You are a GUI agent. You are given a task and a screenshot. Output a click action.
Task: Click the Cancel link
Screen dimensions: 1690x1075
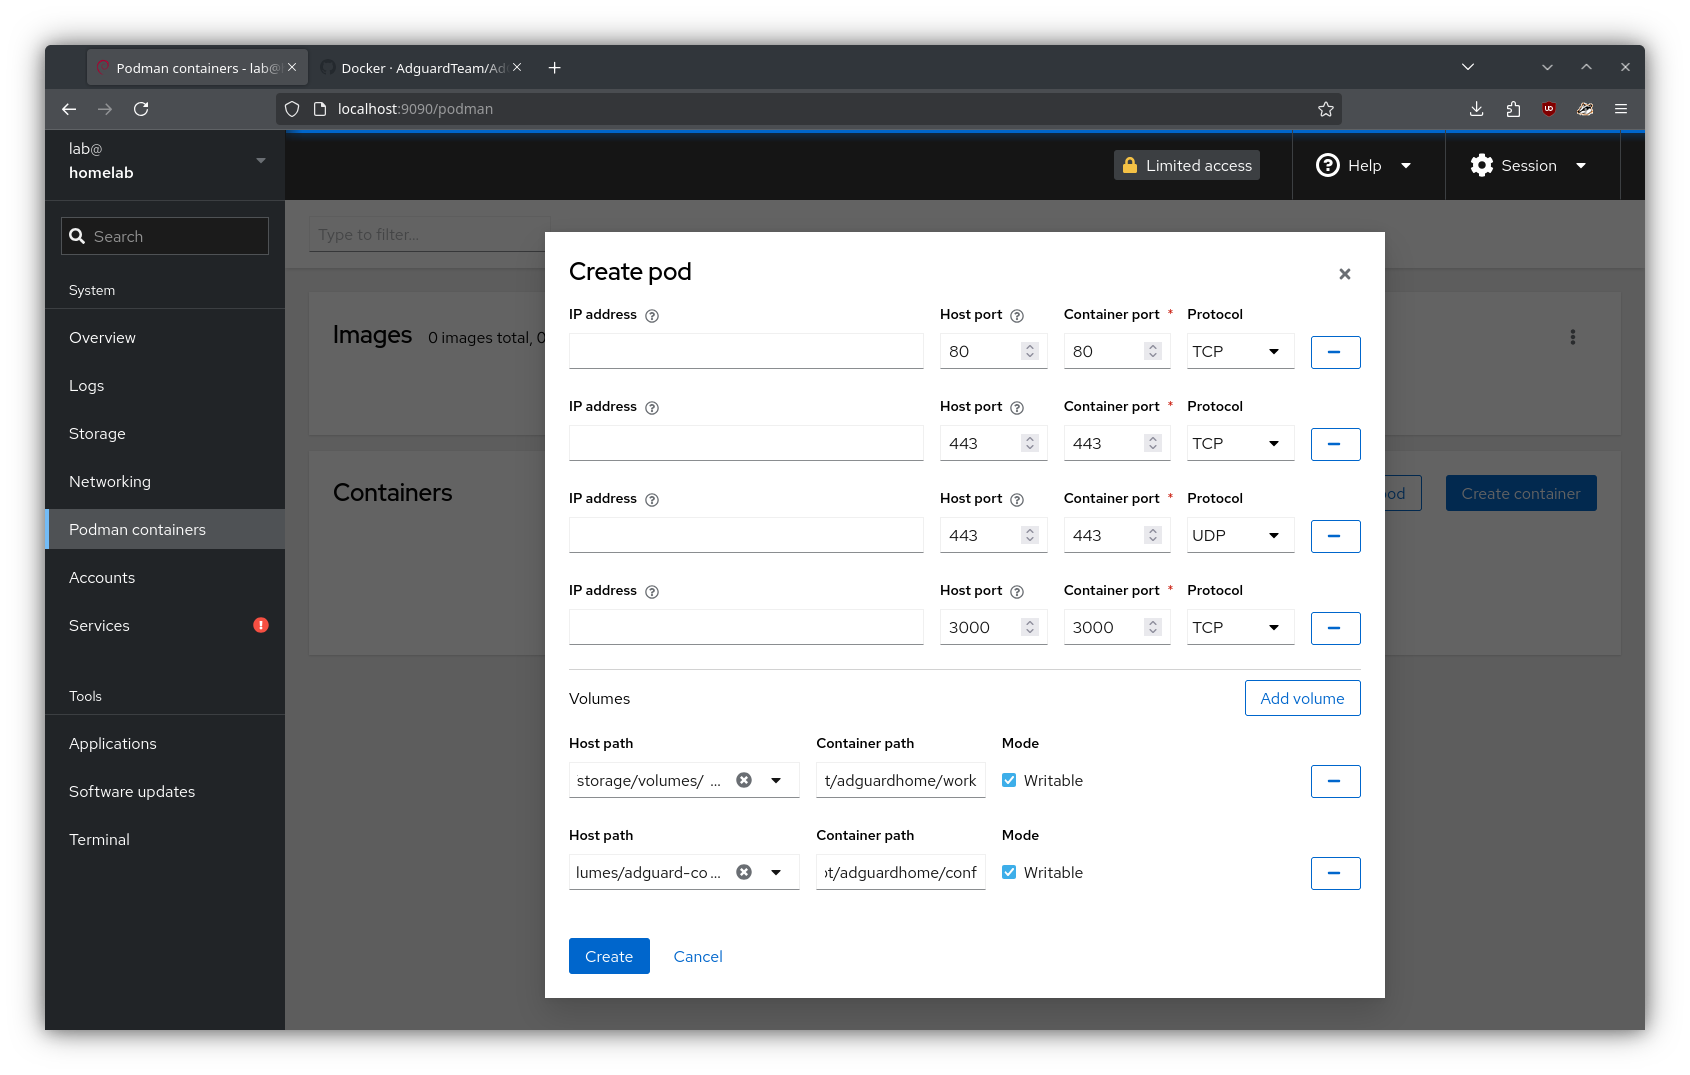pyautogui.click(x=698, y=956)
